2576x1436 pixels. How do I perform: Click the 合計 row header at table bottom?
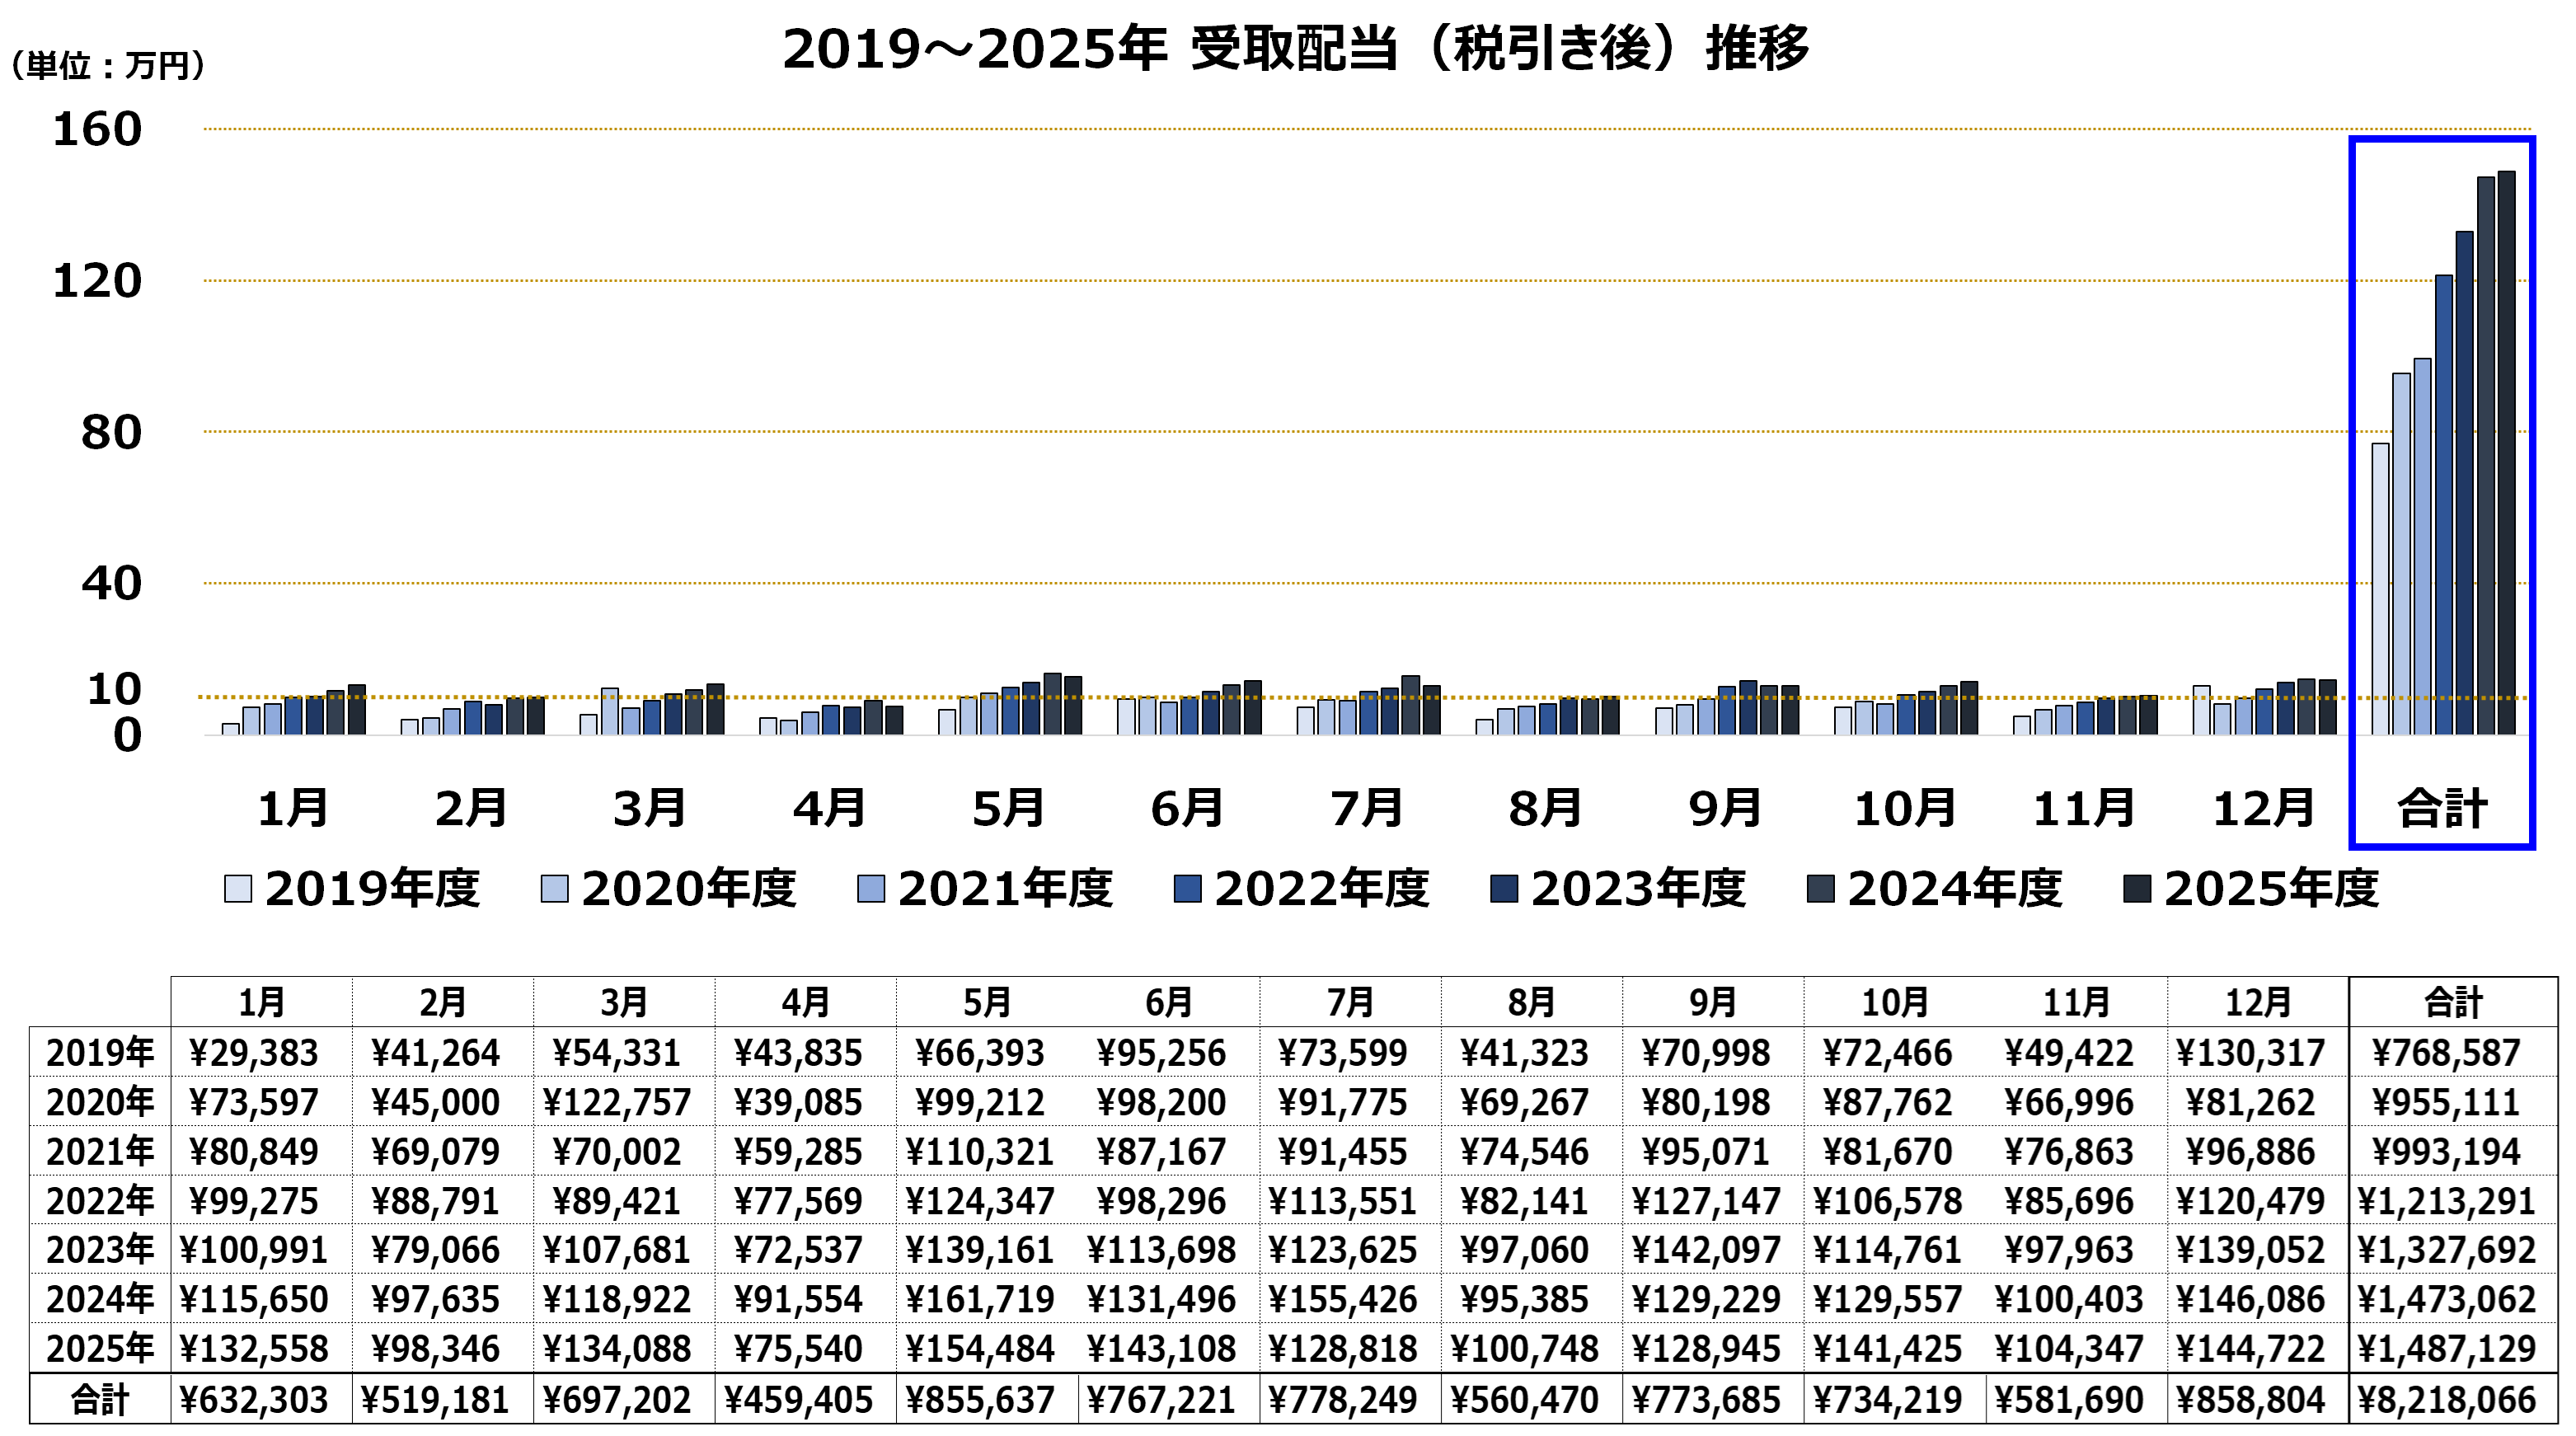pos(100,1399)
